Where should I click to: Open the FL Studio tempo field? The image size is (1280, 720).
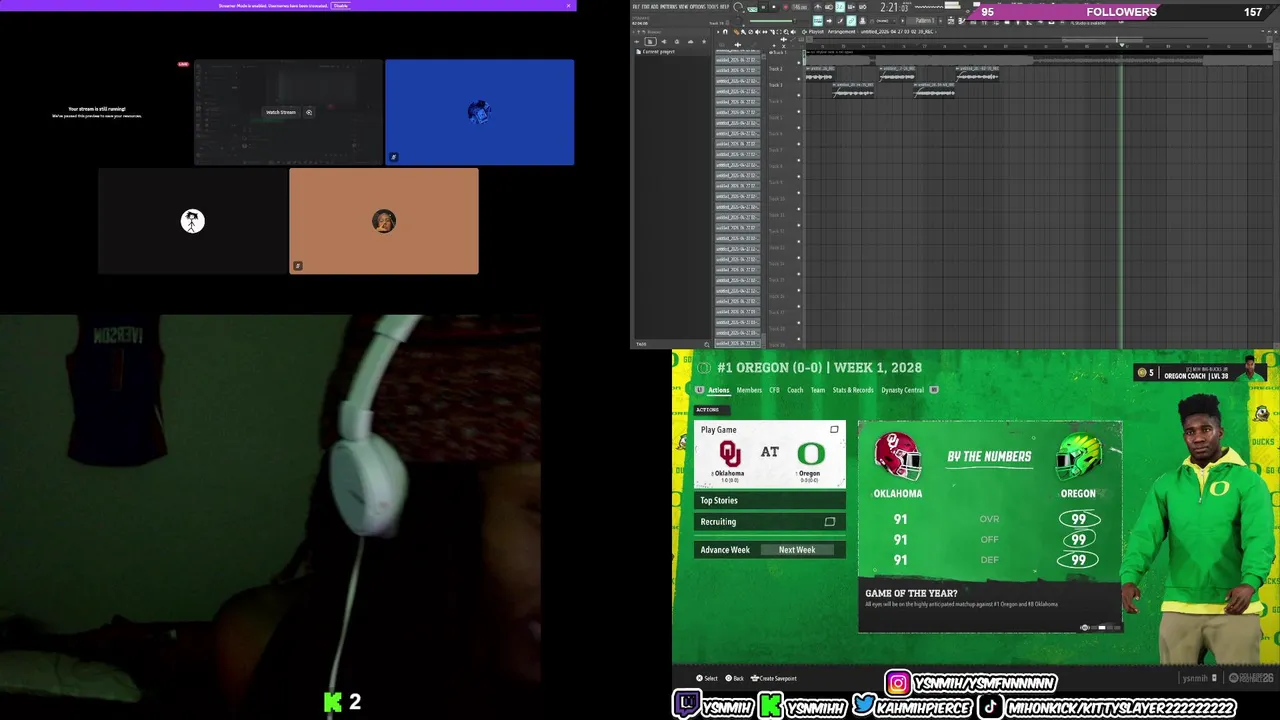(799, 7)
